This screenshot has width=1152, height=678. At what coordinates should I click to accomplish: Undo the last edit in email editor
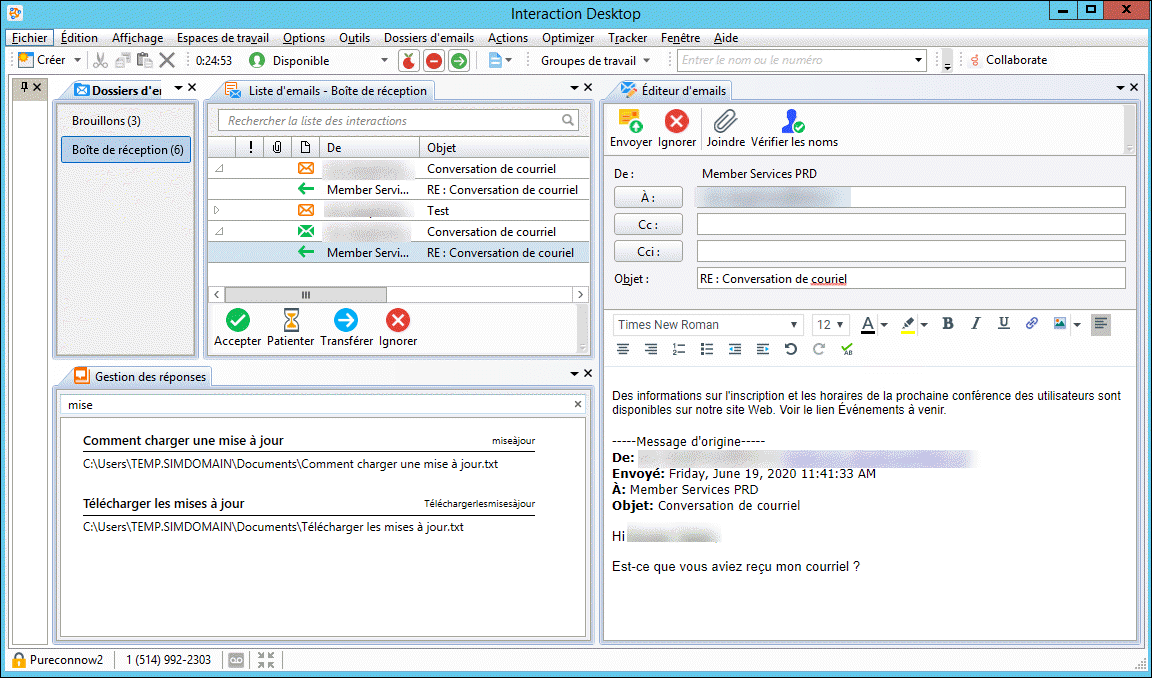tap(791, 349)
